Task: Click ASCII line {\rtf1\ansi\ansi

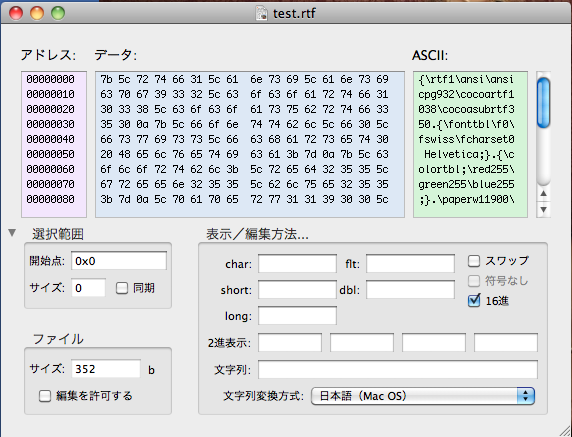Action: pyautogui.click(x=466, y=79)
